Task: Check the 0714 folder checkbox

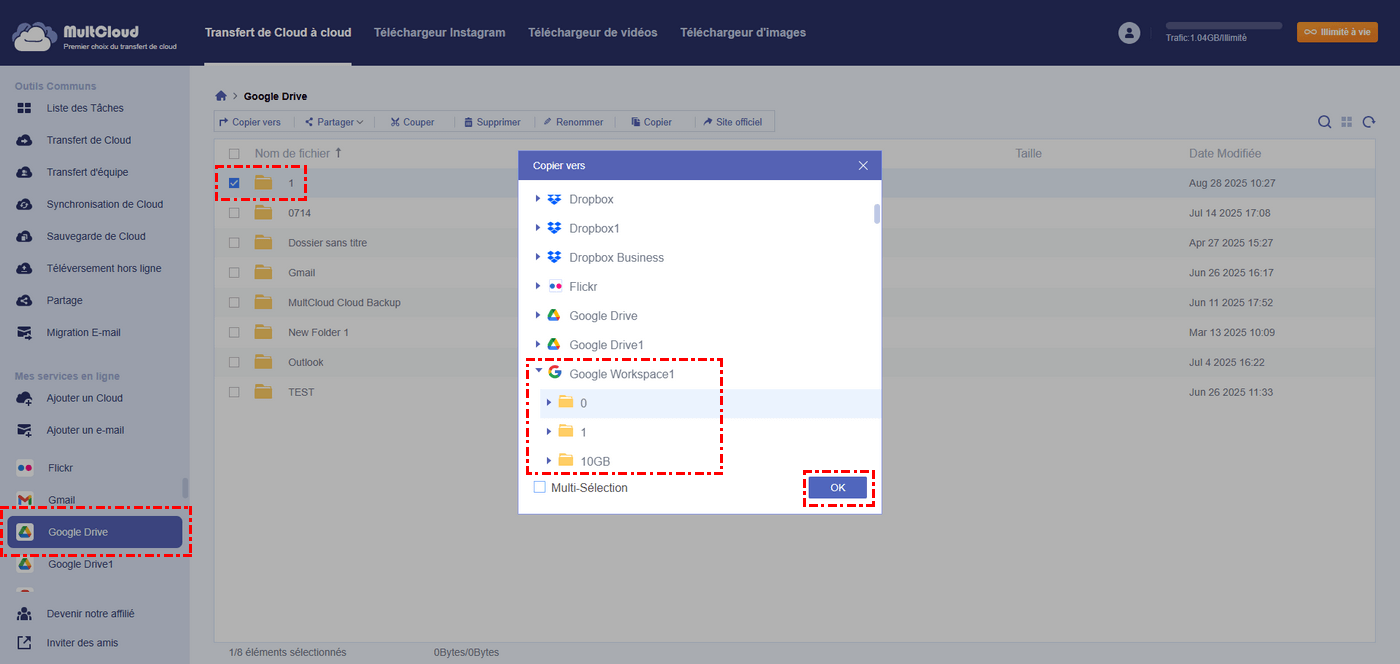Action: pos(234,213)
